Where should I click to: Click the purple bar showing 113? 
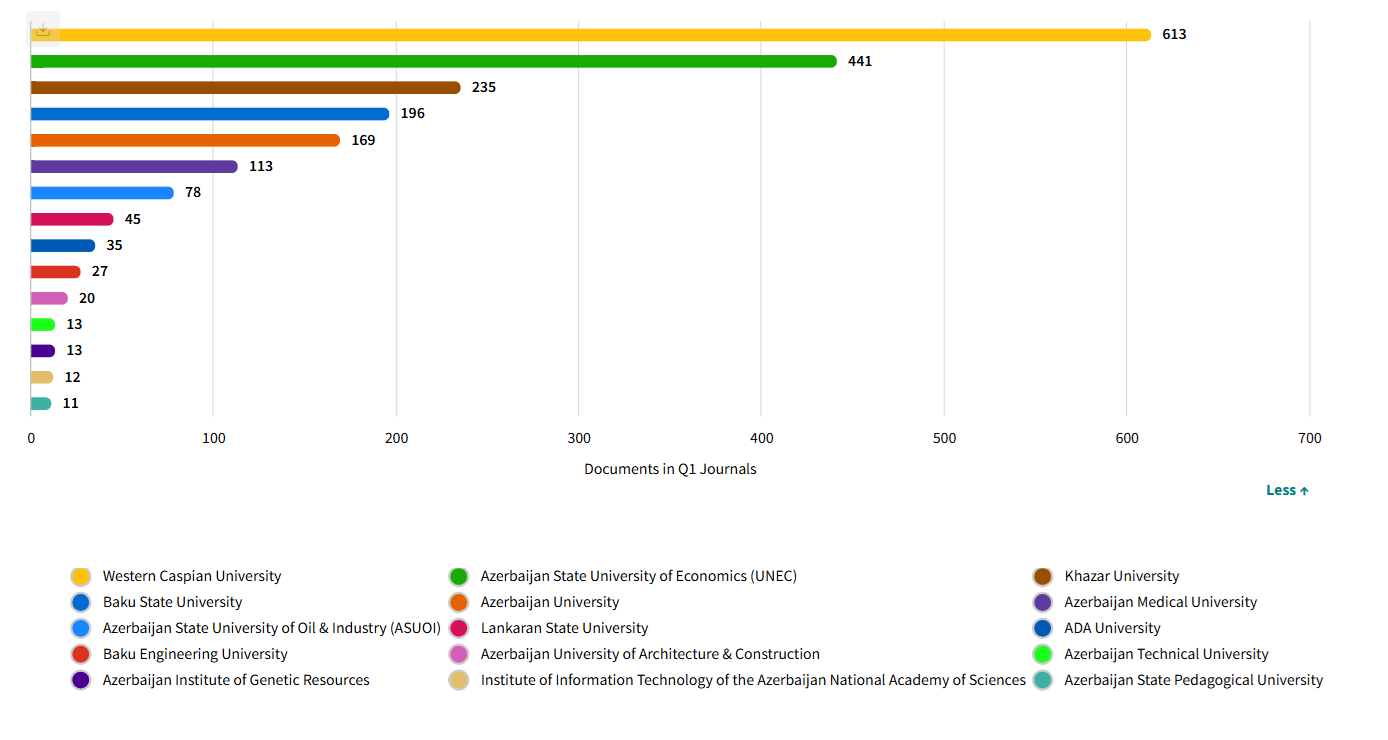[134, 167]
